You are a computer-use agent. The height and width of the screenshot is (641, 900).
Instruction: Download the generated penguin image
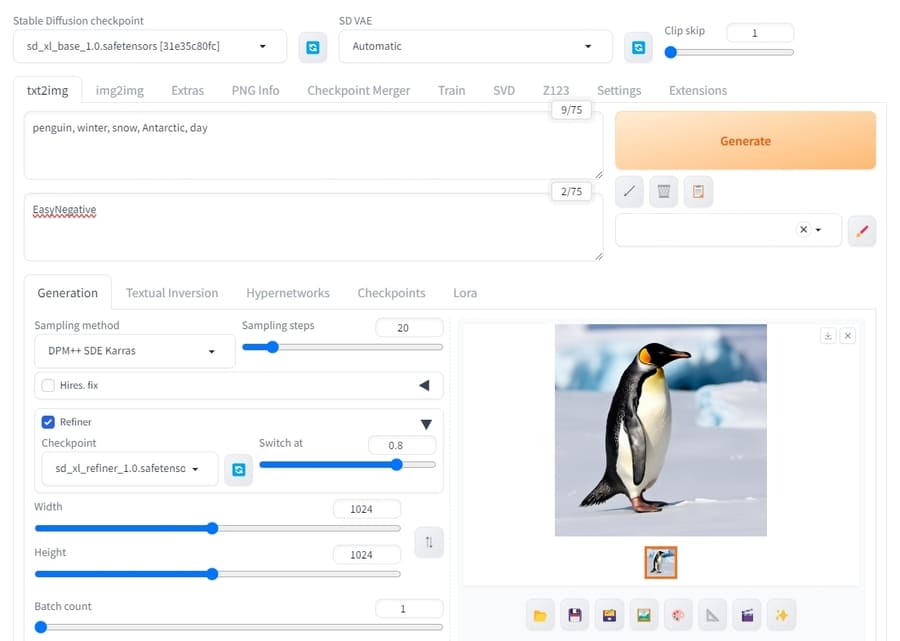click(828, 336)
